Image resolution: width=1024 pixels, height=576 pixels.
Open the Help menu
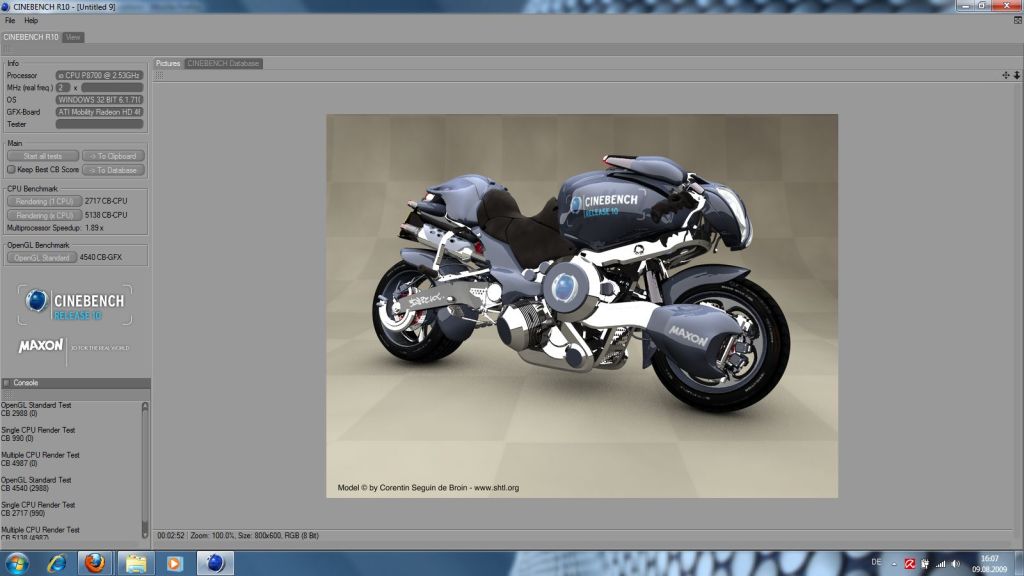click(31, 20)
